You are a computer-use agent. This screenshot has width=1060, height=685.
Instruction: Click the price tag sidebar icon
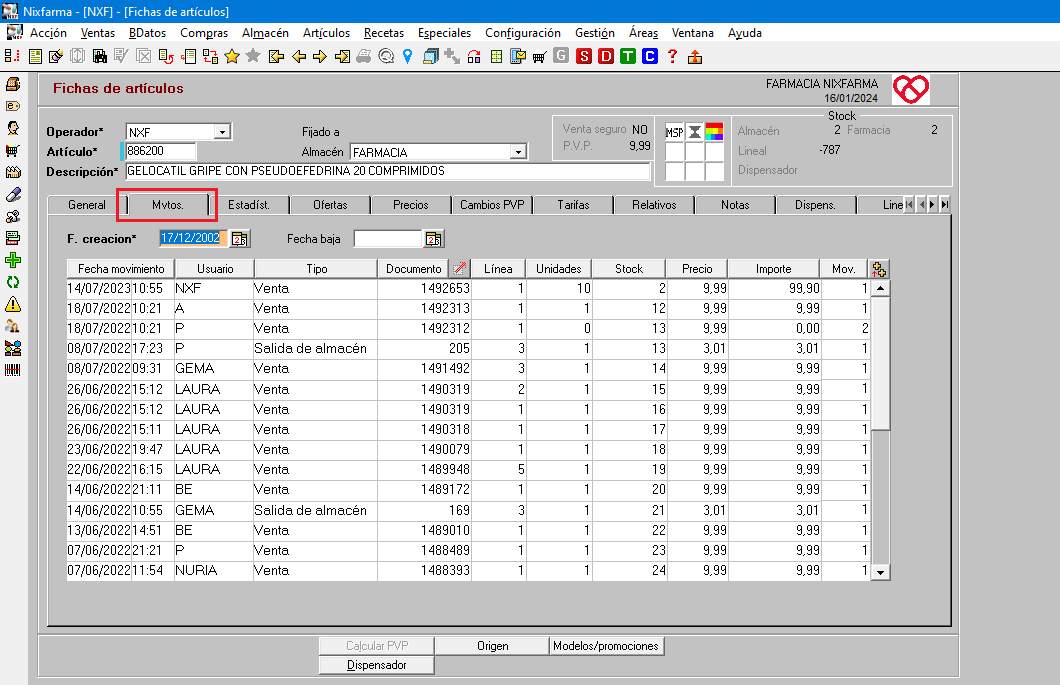tap(13, 106)
